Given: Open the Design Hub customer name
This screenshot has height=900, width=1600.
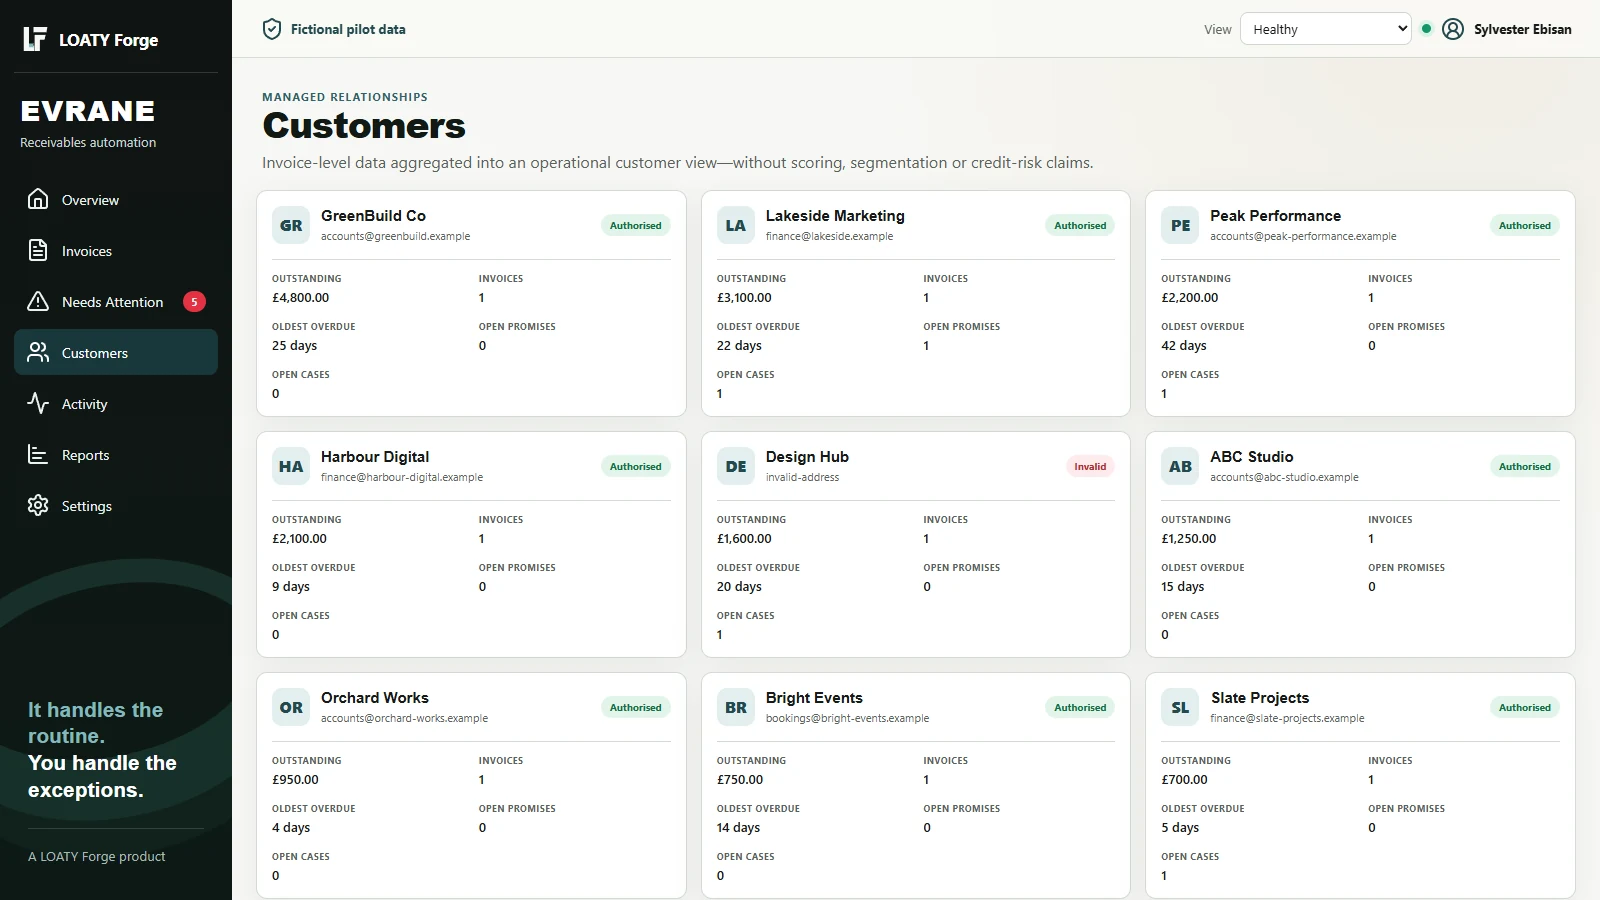Looking at the screenshot, I should (x=807, y=456).
